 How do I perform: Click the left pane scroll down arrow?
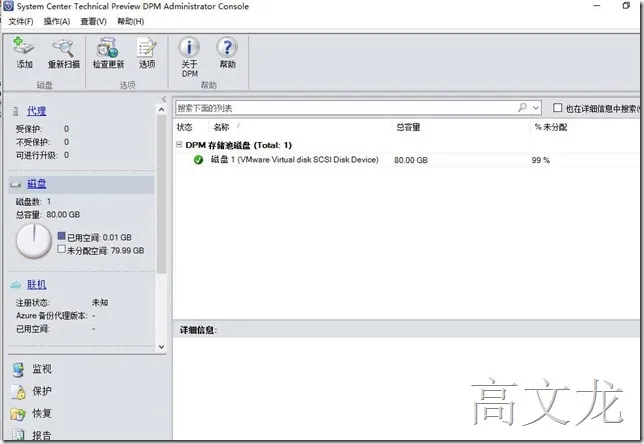coord(161,347)
